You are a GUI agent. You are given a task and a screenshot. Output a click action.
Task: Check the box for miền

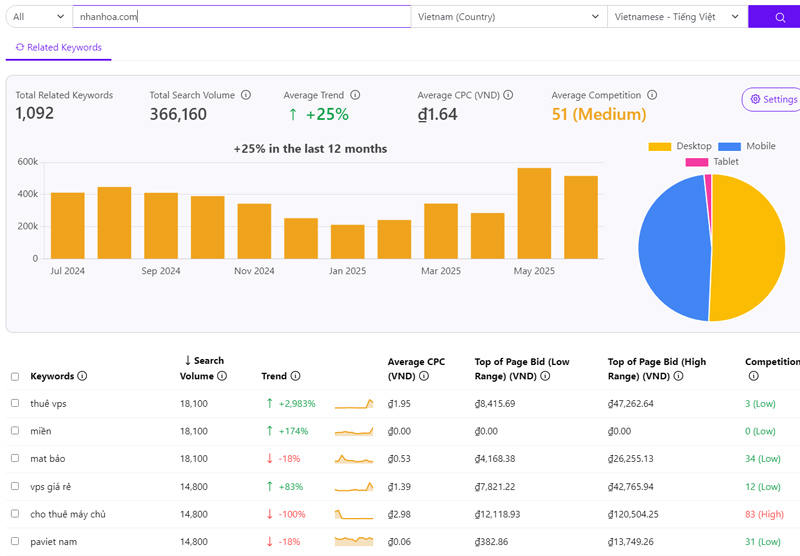click(x=15, y=431)
